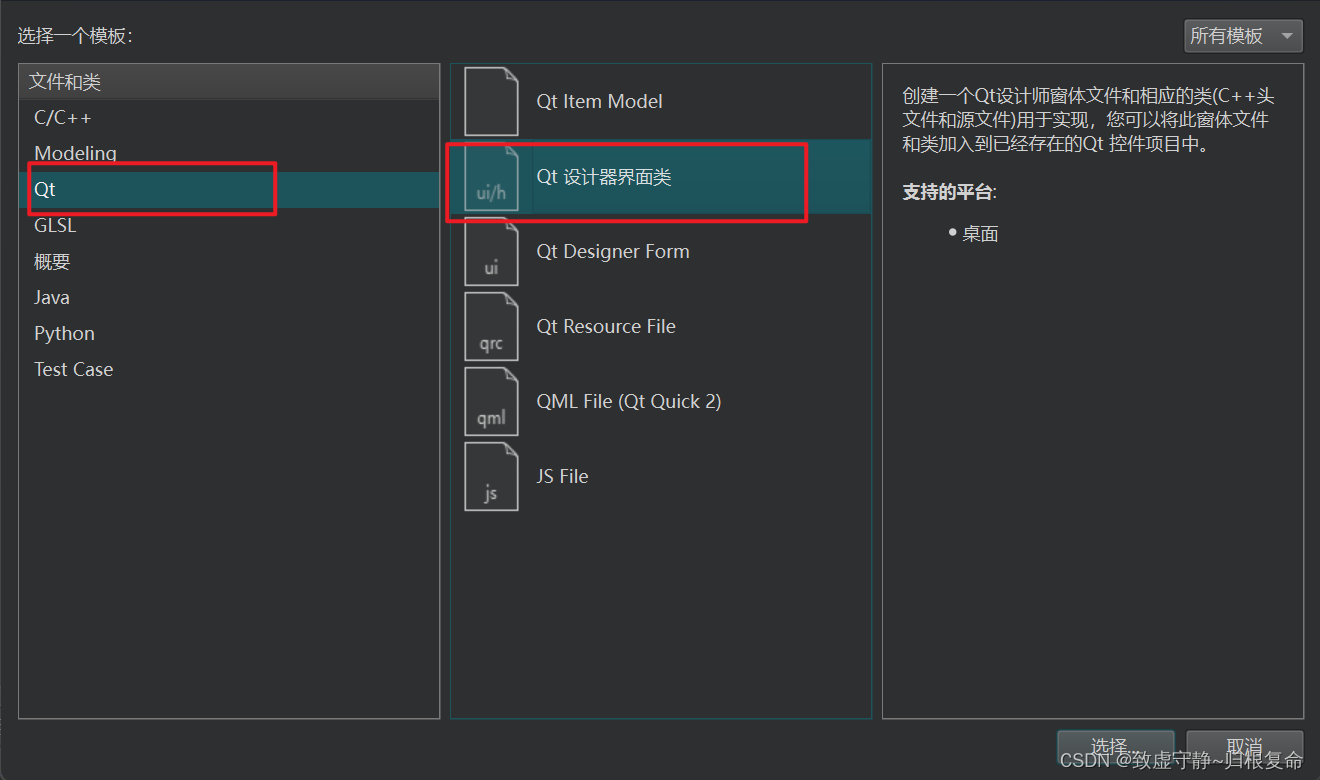This screenshot has width=1320, height=780.
Task: Pick the Qt Item Model template label
Action: tap(599, 101)
